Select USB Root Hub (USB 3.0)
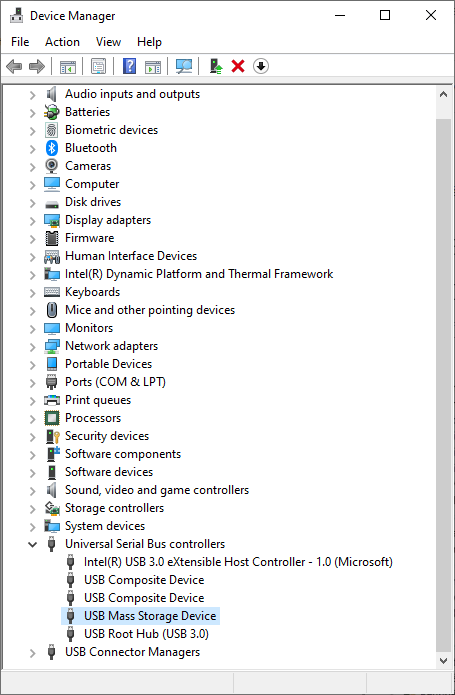This screenshot has height=695, width=455. [146, 634]
